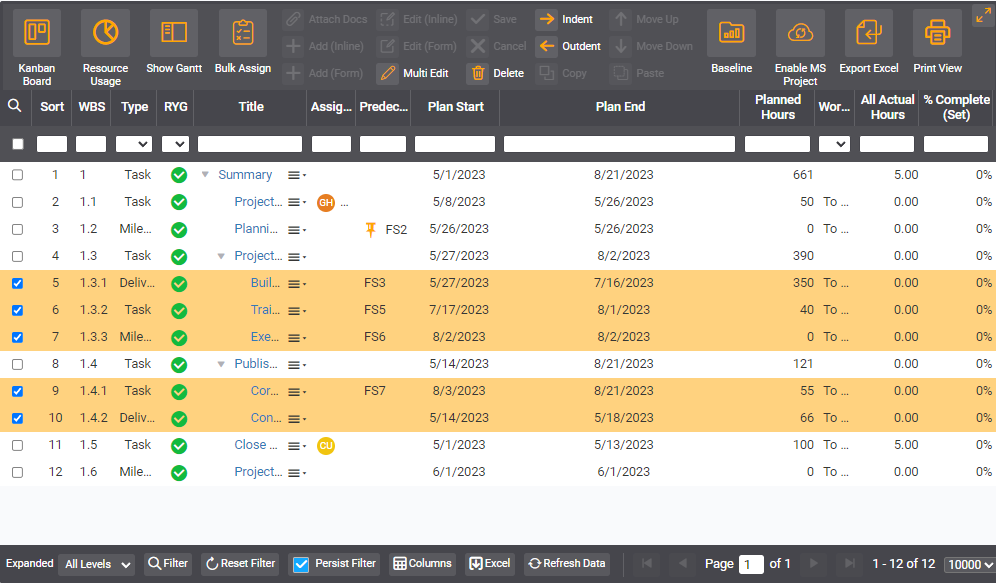The width and height of the screenshot is (996, 583).
Task: Select all rows with the header checkbox
Action: 17,143
